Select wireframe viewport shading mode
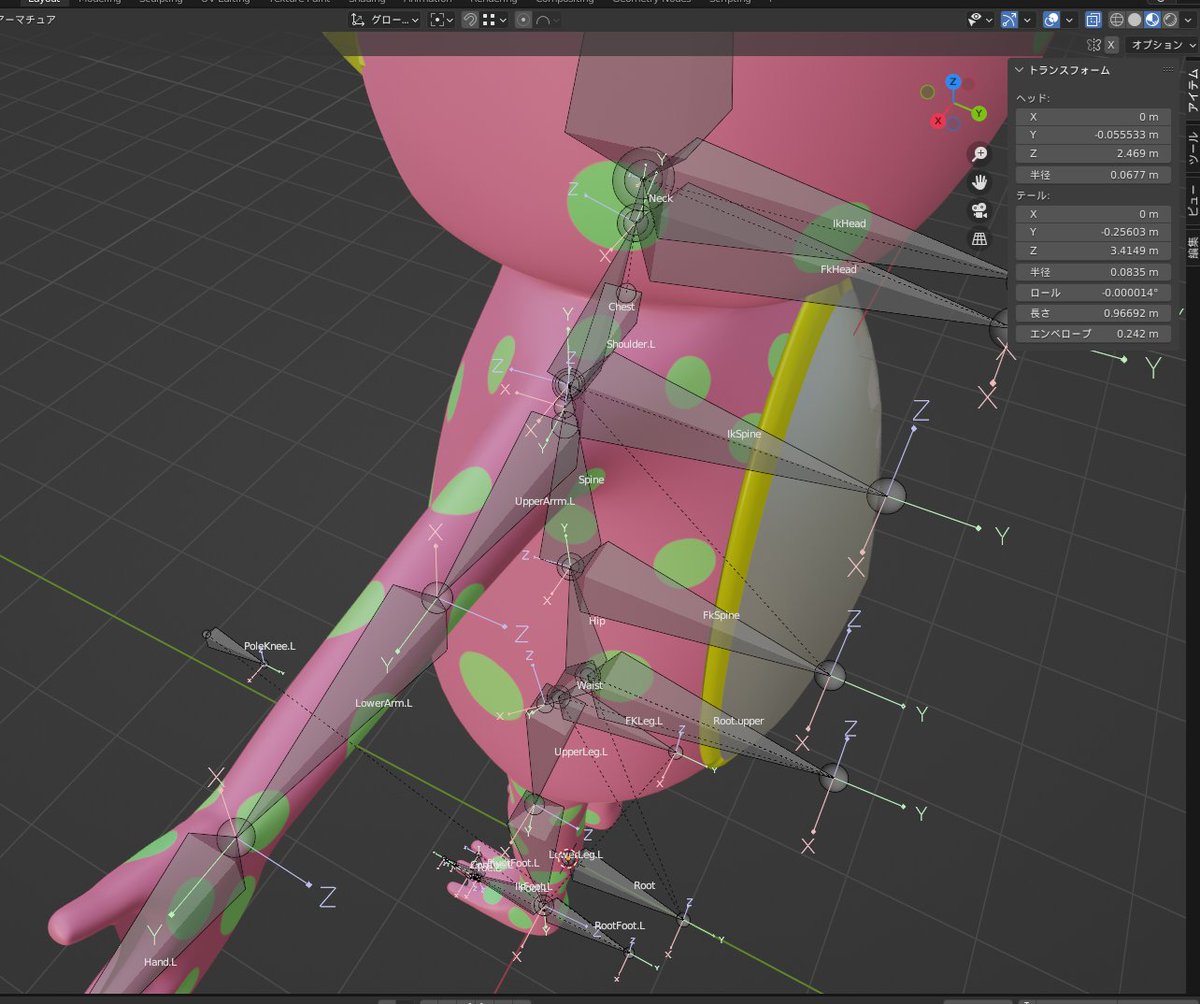This screenshot has height=1004, width=1200. coord(1118,20)
